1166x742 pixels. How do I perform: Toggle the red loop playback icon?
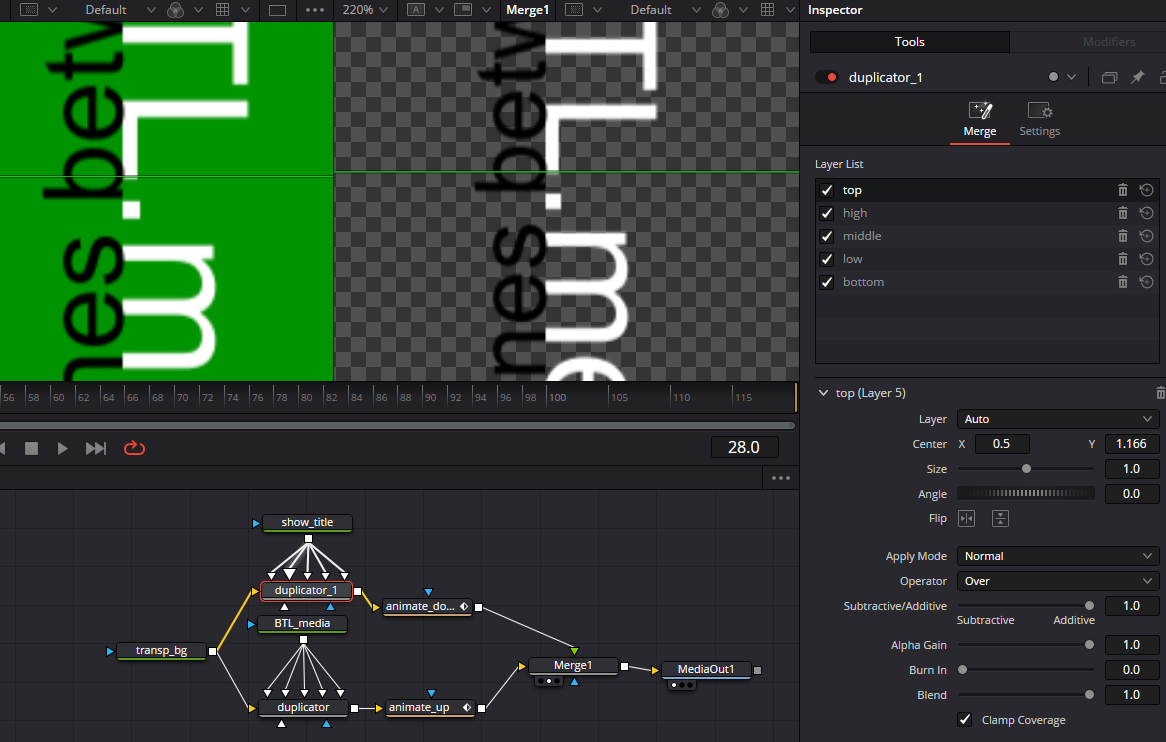tap(134, 448)
